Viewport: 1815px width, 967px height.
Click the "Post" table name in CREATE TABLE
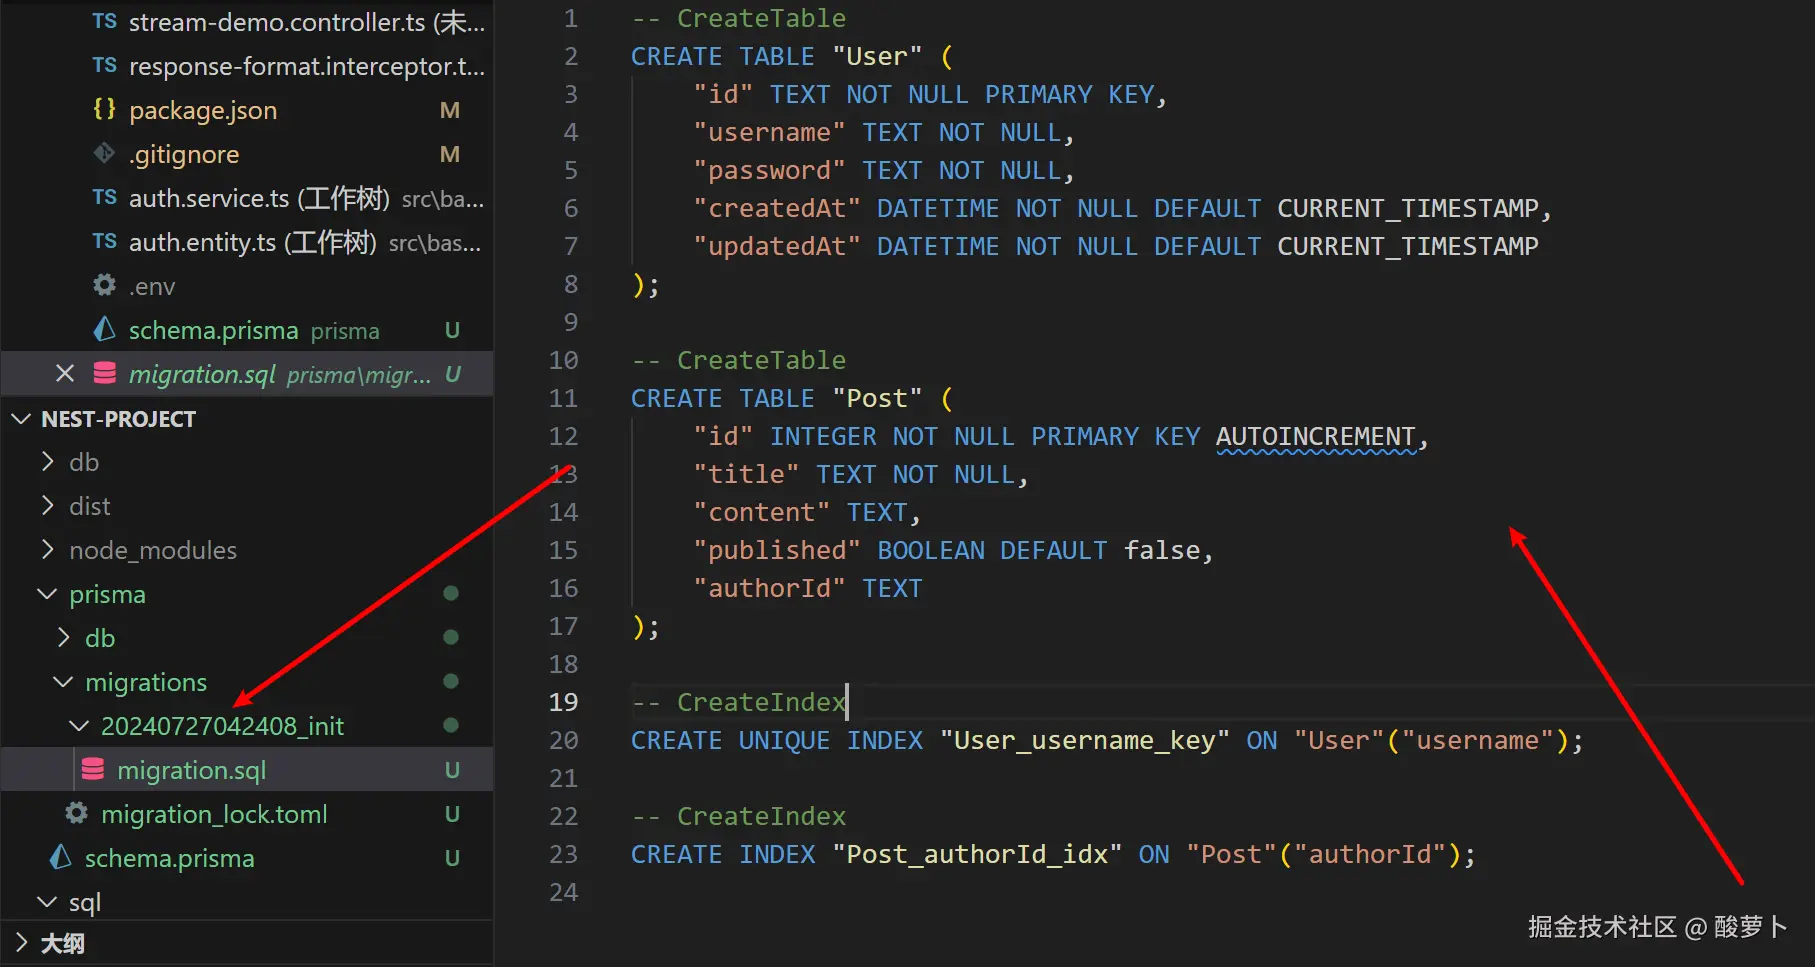[877, 399]
